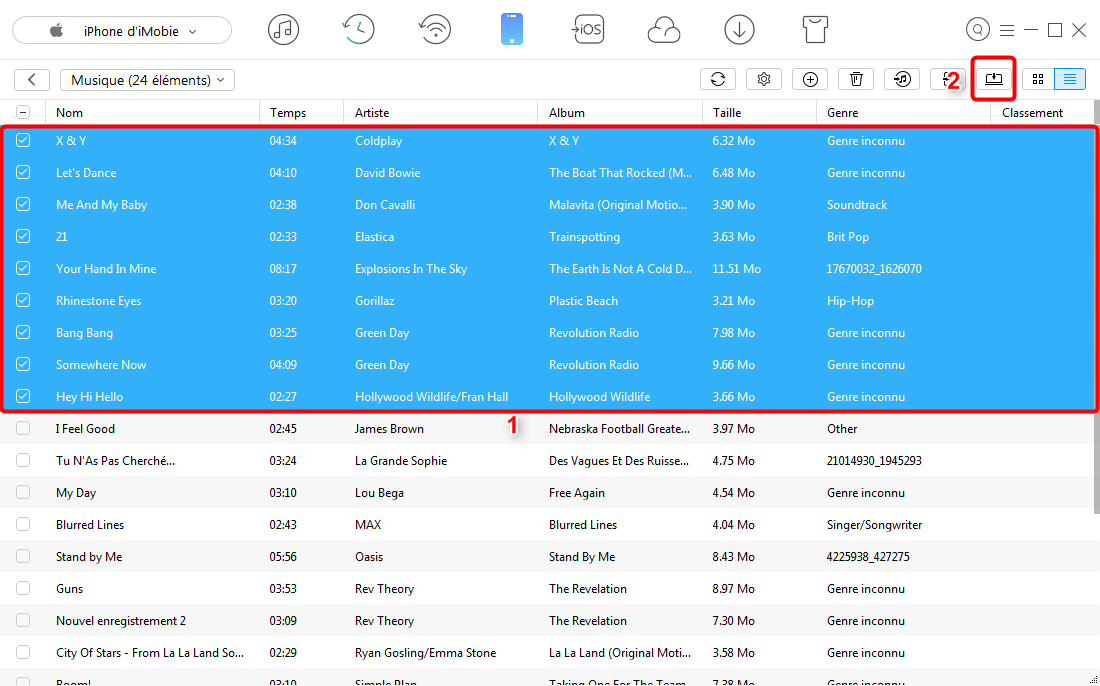The height and width of the screenshot is (686, 1100).
Task: Check the Blurred Lines checkbox
Action: (x=23, y=524)
